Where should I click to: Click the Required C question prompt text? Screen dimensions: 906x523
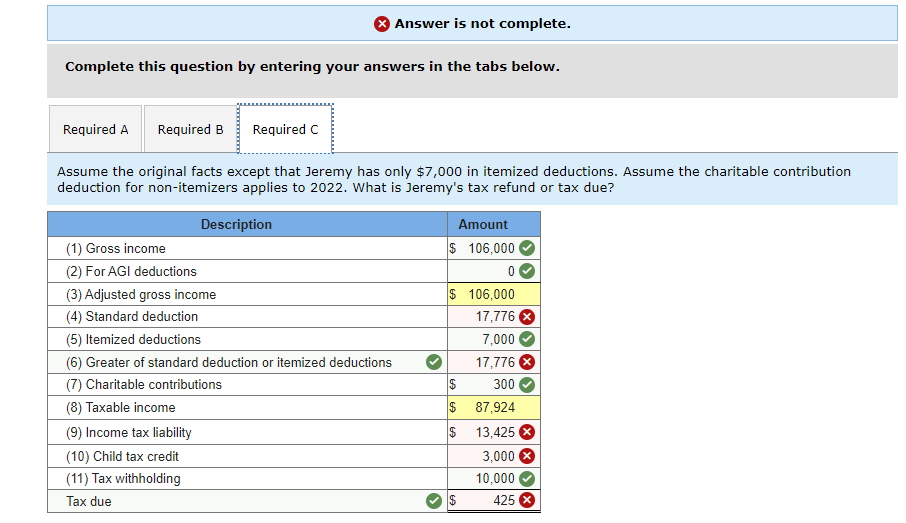(454, 179)
